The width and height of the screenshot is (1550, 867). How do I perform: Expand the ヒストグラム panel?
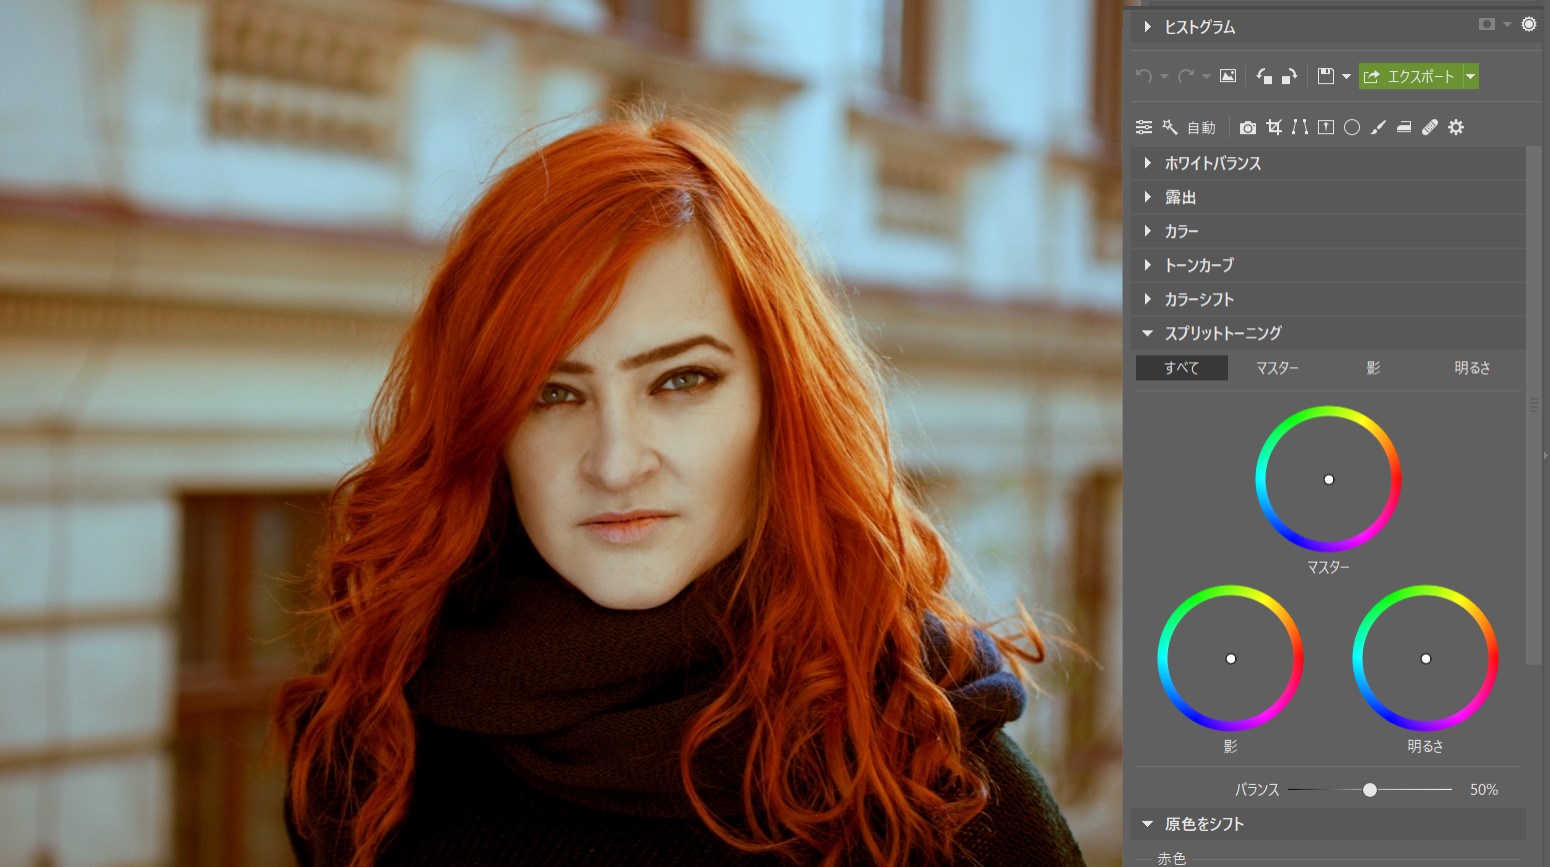(x=1147, y=27)
